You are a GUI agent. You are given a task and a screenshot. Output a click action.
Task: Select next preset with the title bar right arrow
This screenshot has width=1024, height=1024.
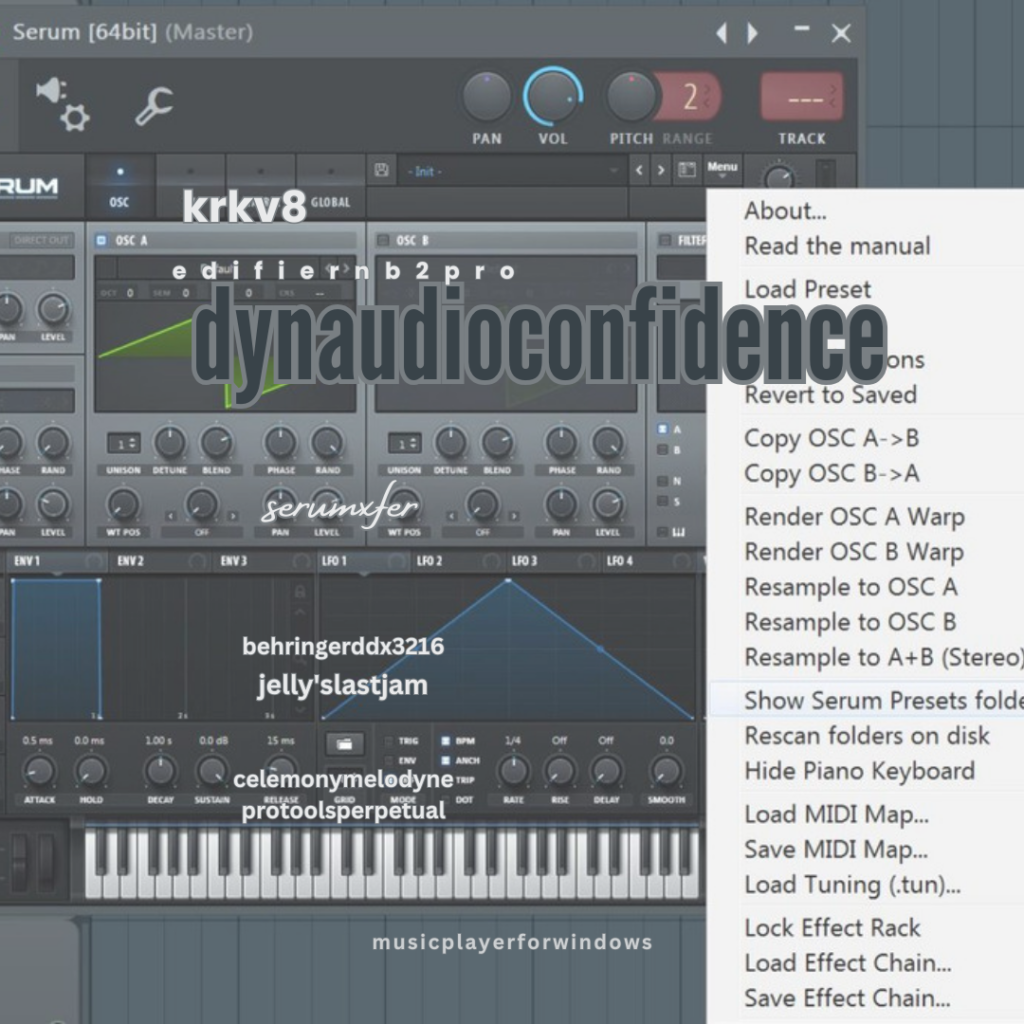752,33
